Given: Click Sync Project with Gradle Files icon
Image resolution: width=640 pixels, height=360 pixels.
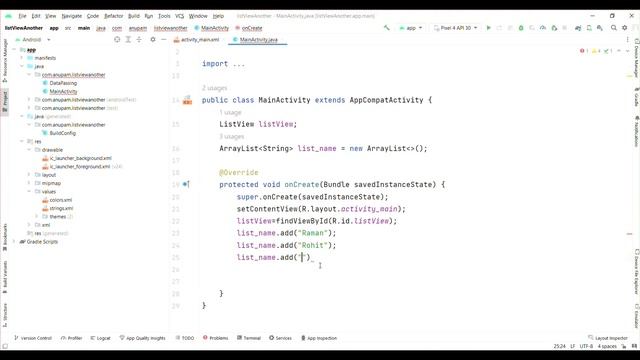Looking at the screenshot, I should [578, 28].
